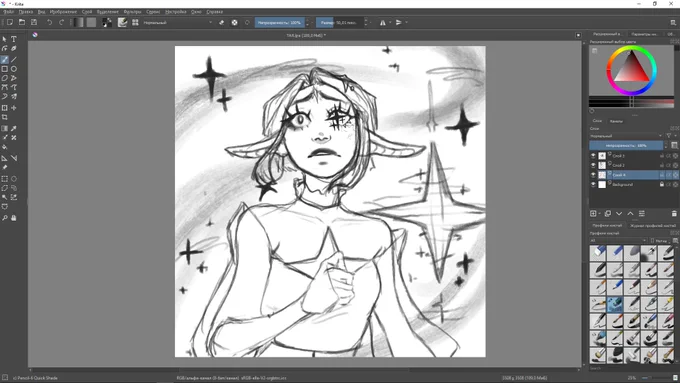This screenshot has height=383, width=680.
Task: Expand the add-layer type arrow
Action: click(x=599, y=214)
